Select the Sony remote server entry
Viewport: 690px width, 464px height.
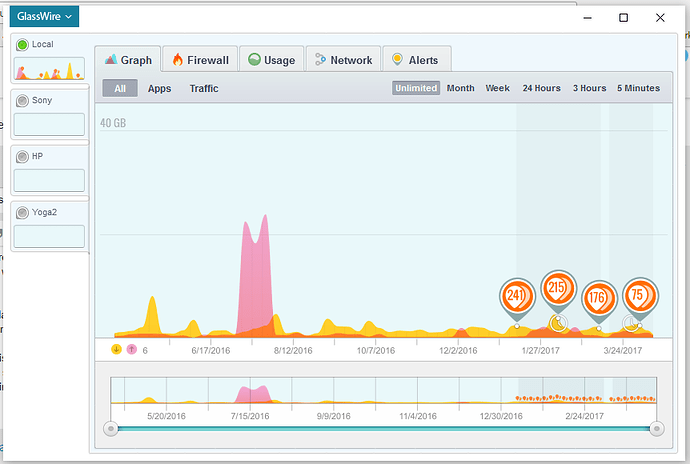[x=48, y=100]
